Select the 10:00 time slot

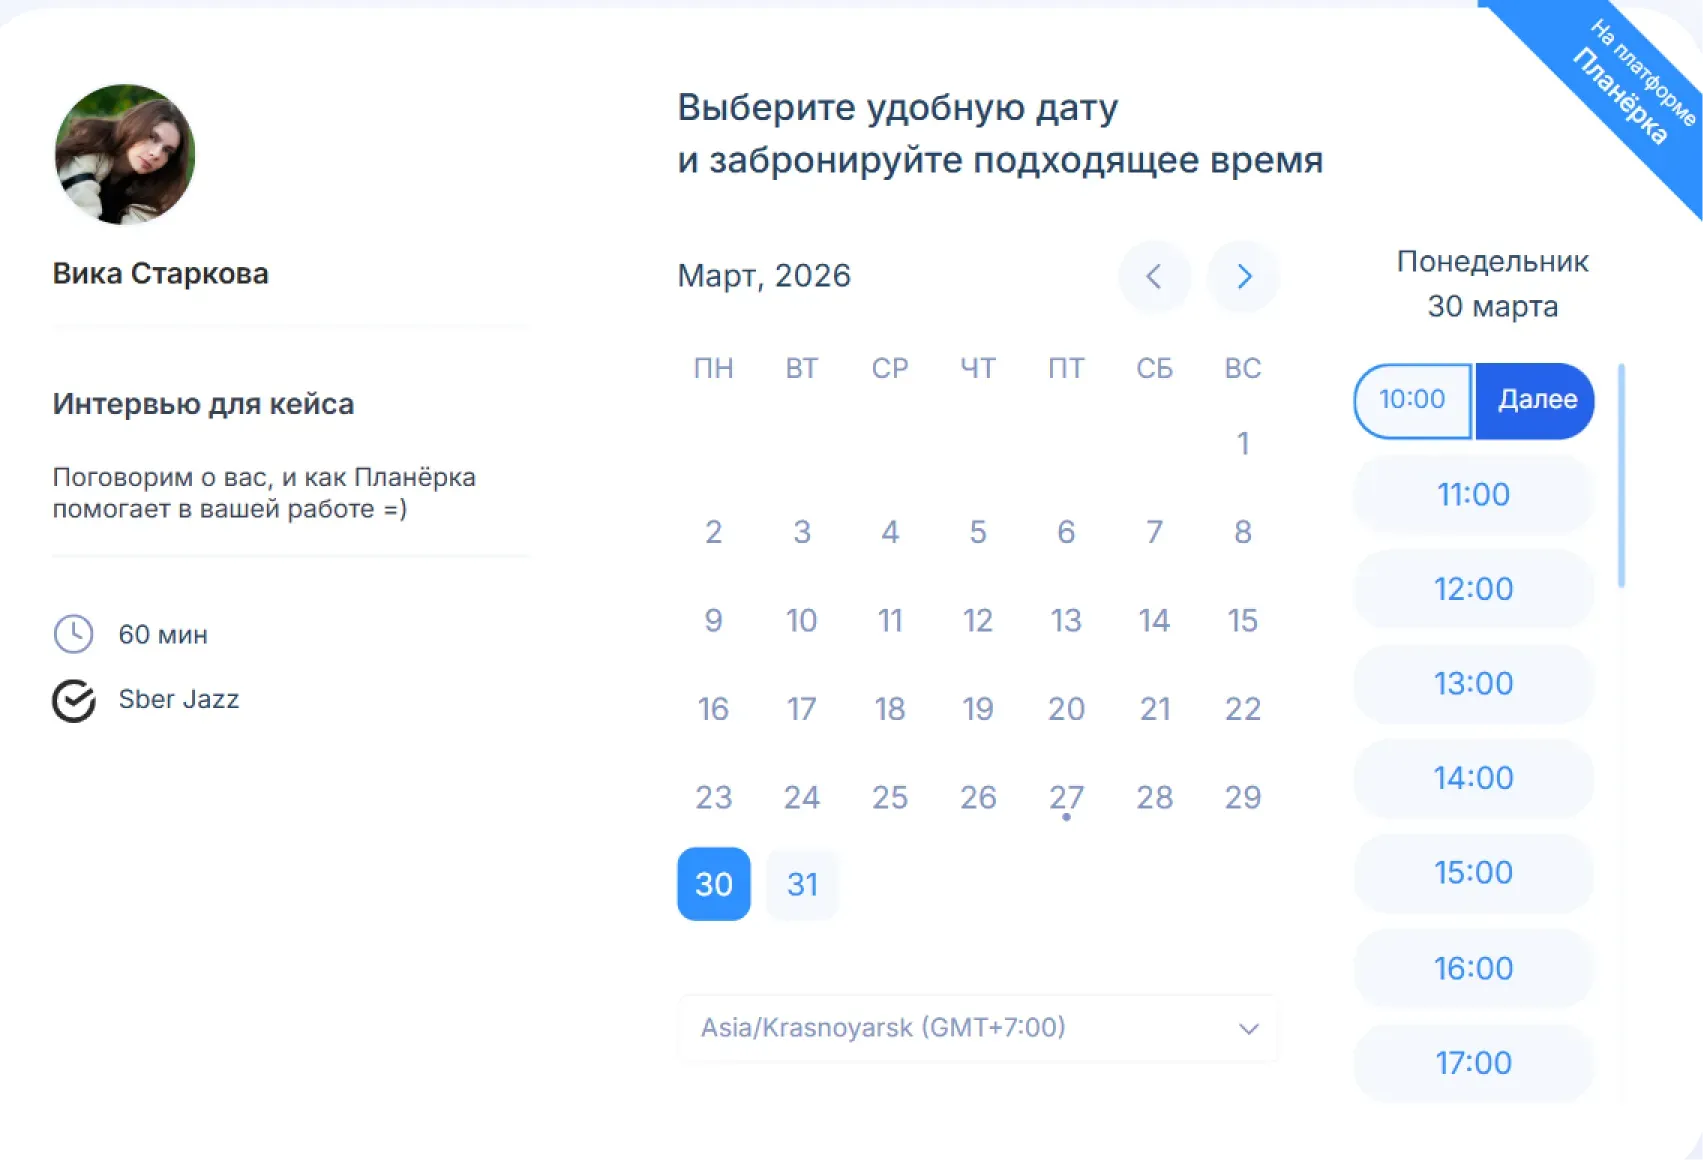(x=1412, y=400)
